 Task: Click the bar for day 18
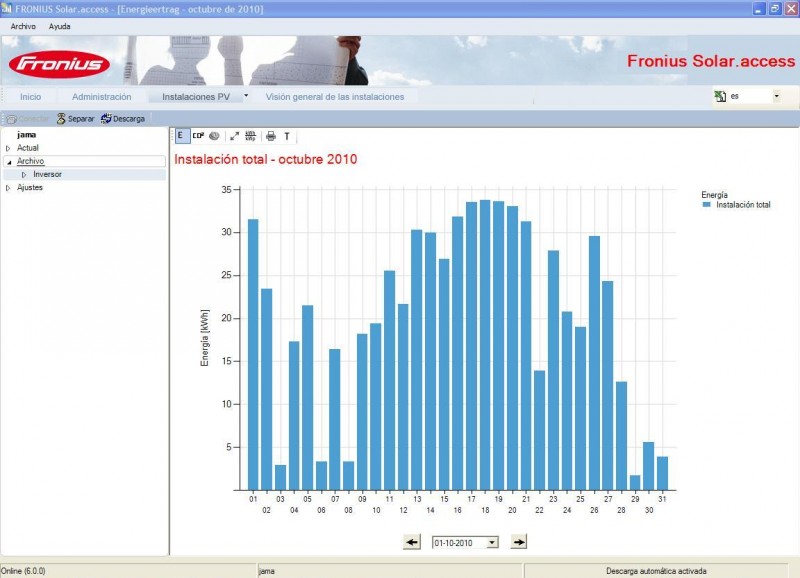point(485,345)
